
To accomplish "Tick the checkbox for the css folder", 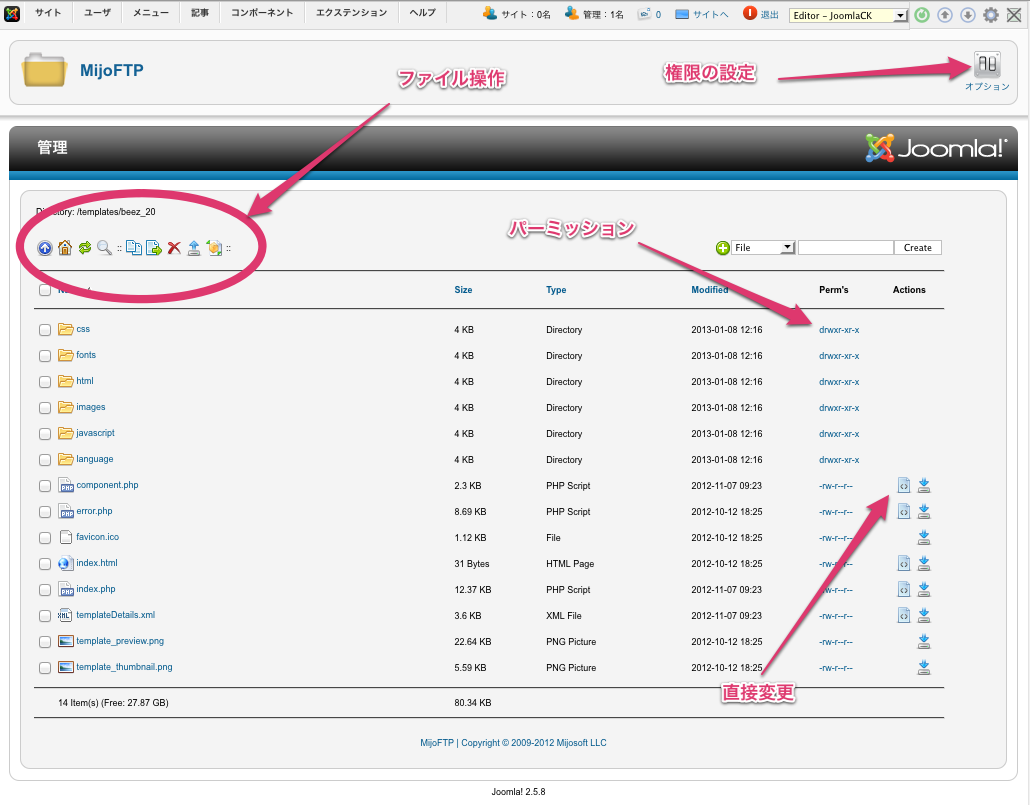I will tap(45, 330).
